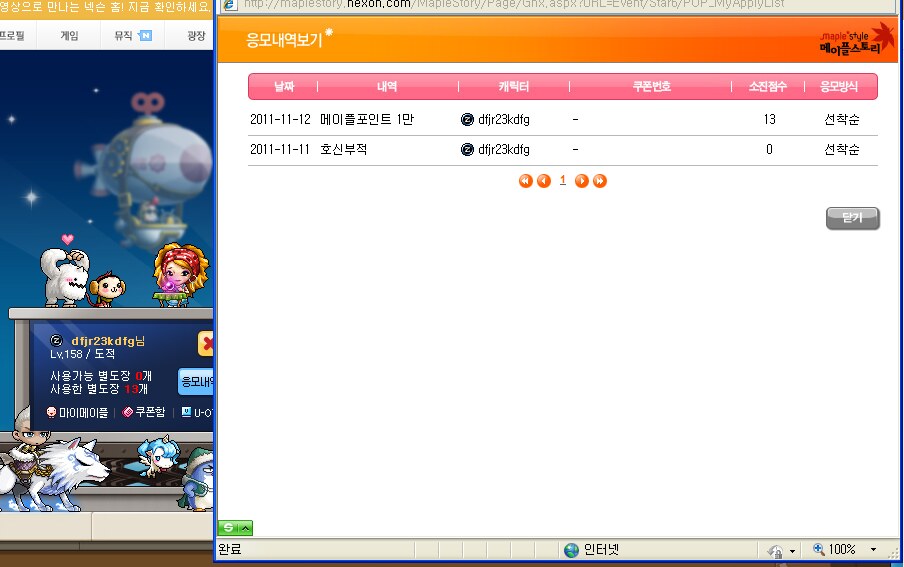
Task: Open the 뮤직 menu in the background page
Action: (123, 36)
